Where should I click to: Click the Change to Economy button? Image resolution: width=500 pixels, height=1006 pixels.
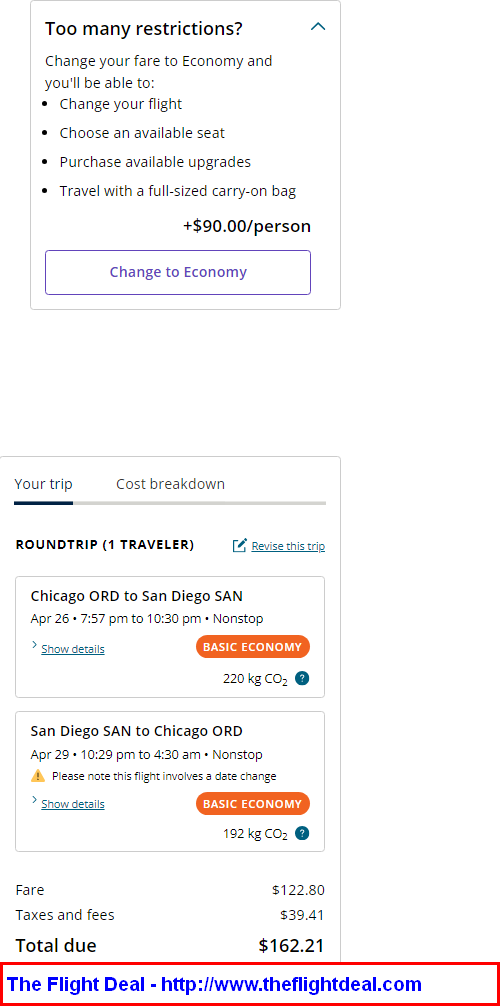(x=178, y=272)
